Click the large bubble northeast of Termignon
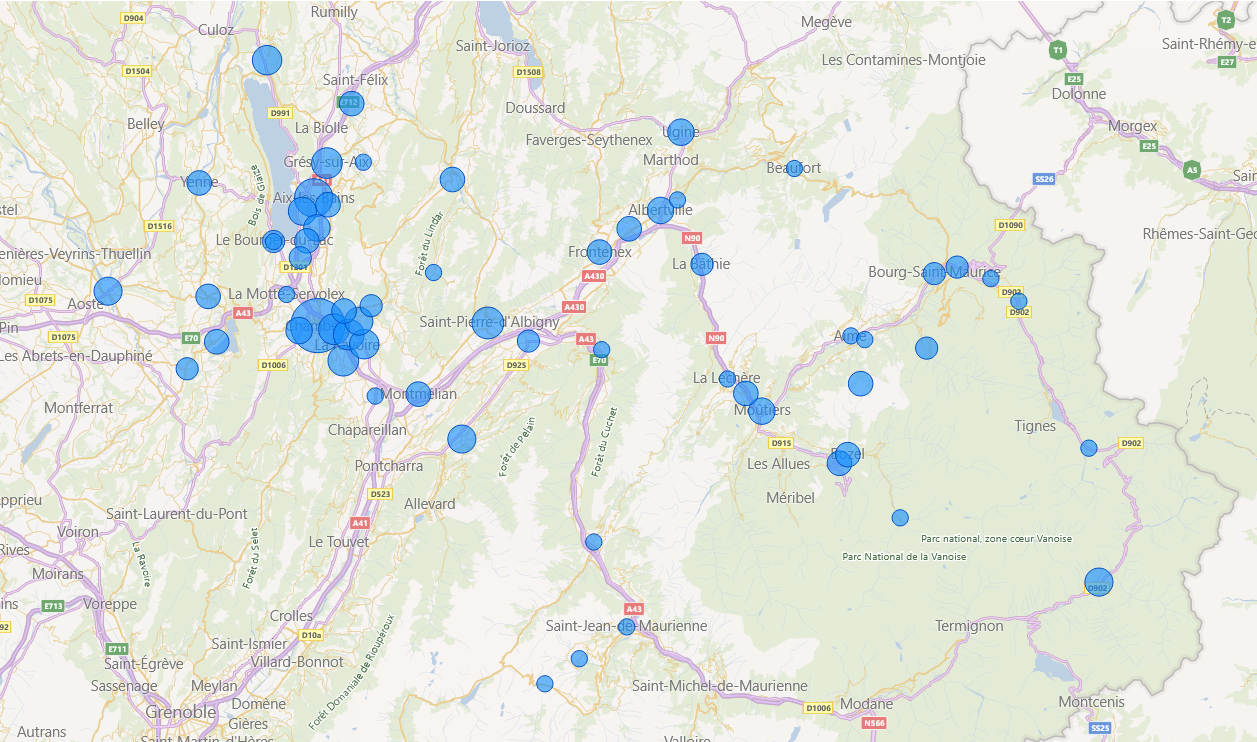Screen dimensions: 1257x742 (1099, 582)
